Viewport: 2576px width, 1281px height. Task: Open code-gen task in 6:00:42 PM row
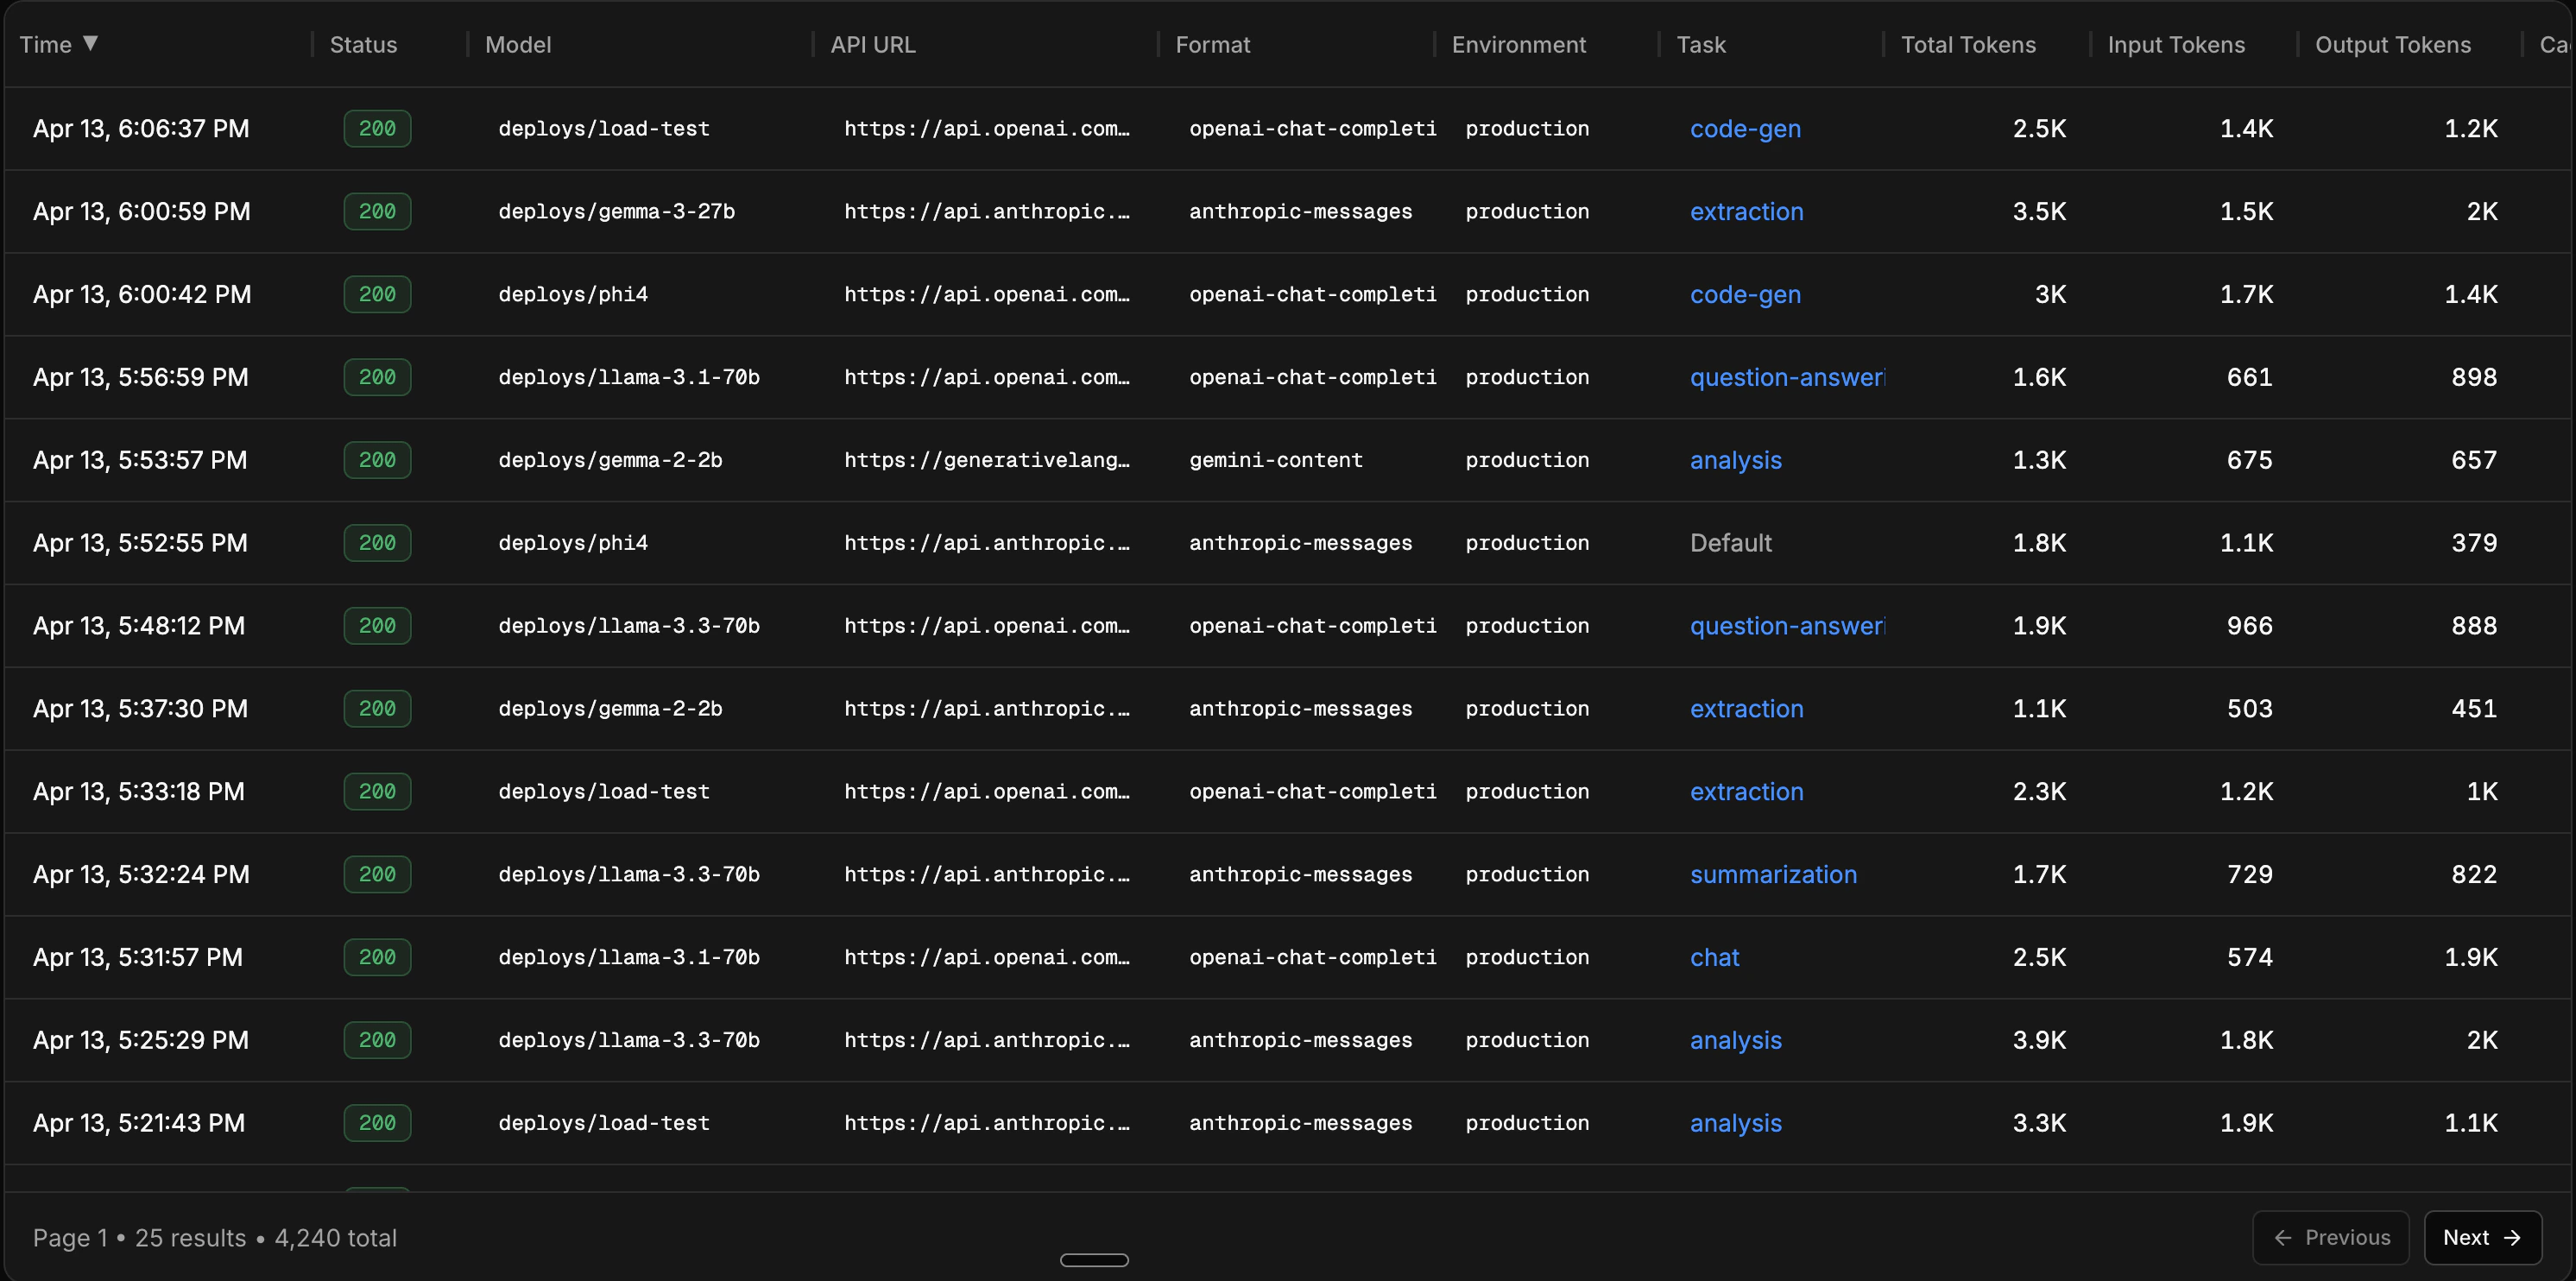coord(1745,295)
